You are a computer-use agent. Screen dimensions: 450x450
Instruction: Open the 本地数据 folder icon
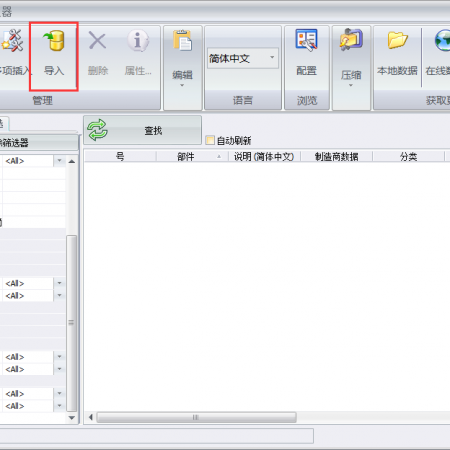tap(397, 40)
